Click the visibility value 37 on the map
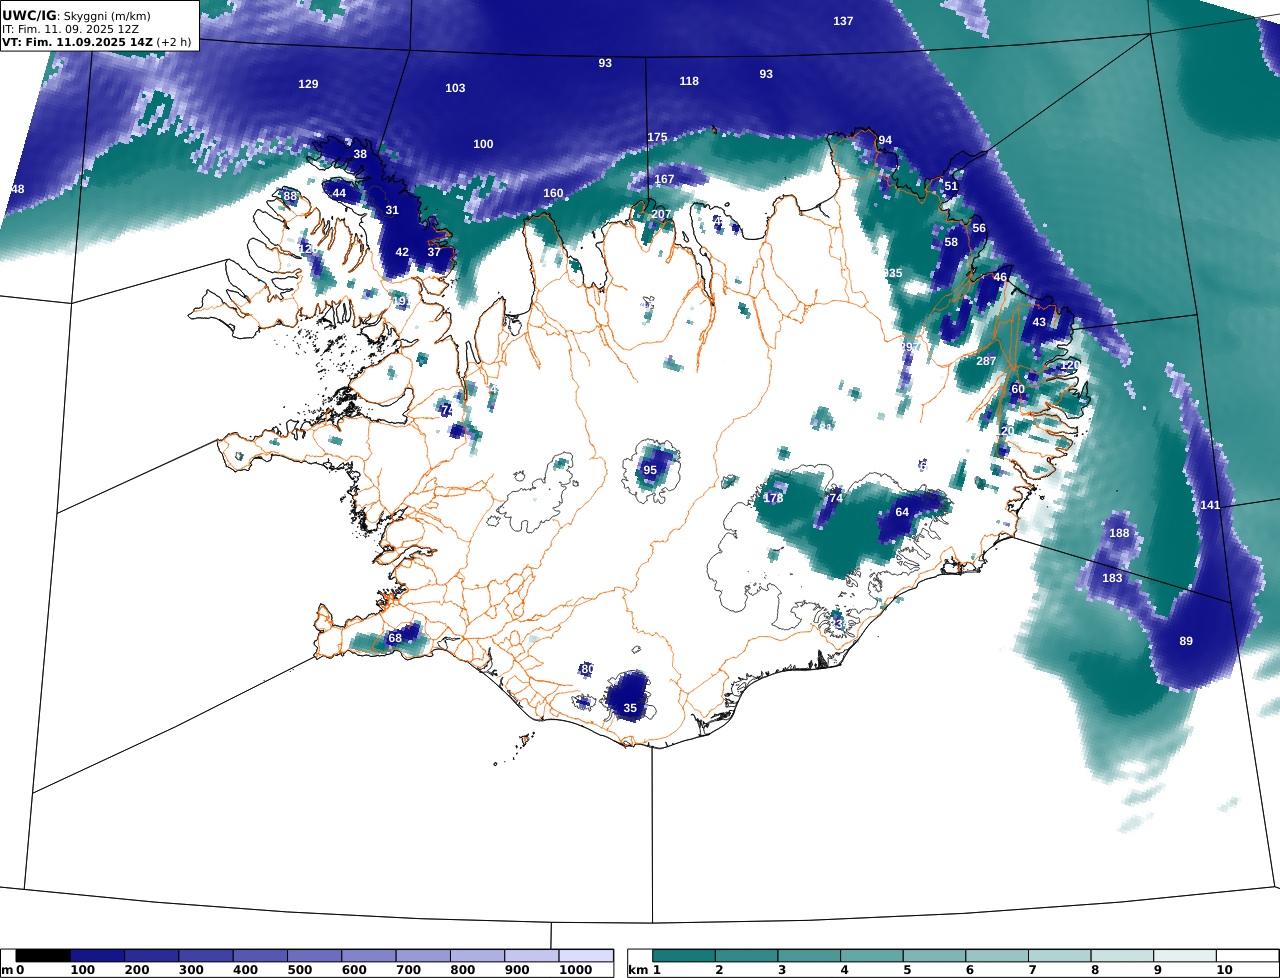Viewport: 1280px width, 978px height. pyautogui.click(x=434, y=252)
